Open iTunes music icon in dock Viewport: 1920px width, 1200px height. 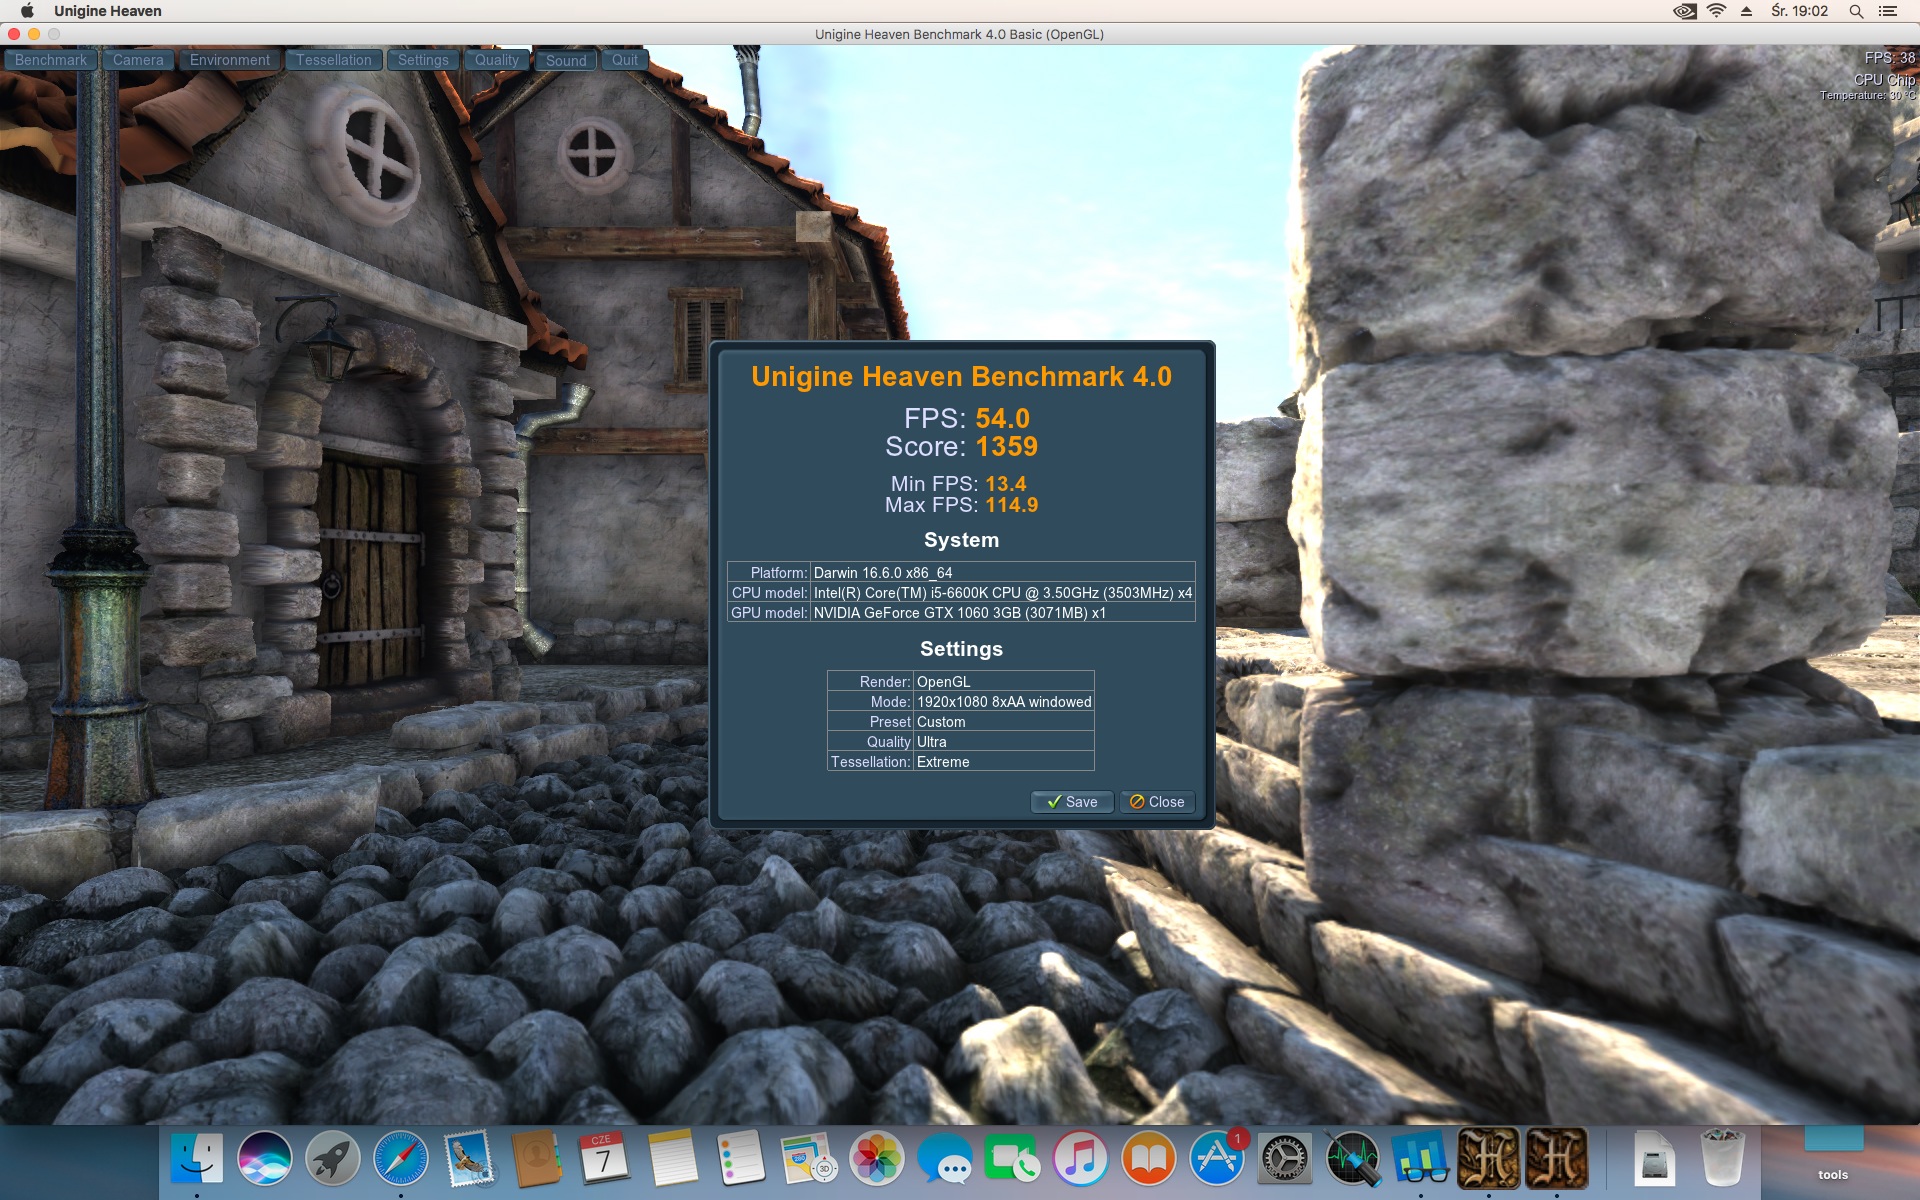(x=1081, y=1159)
